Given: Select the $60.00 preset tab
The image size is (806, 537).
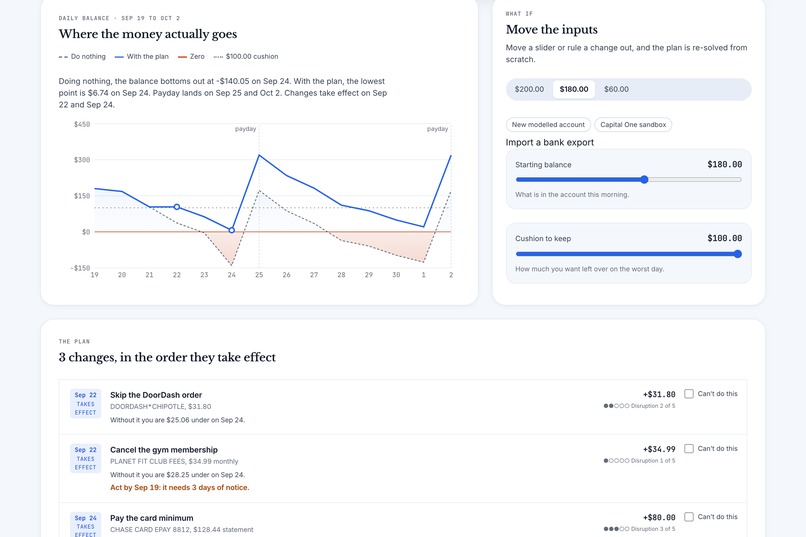Looking at the screenshot, I should (x=616, y=89).
